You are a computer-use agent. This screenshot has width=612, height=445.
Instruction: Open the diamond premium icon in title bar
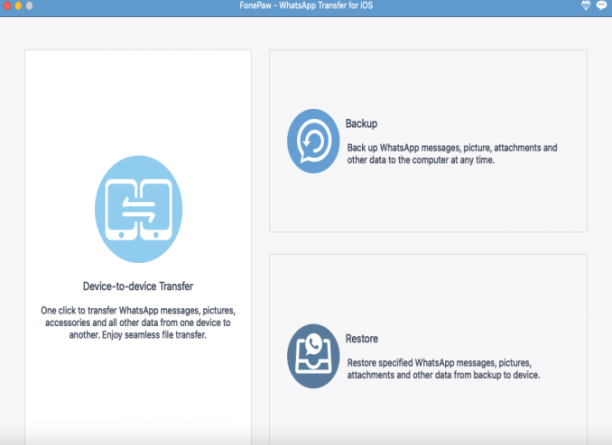pos(586,5)
